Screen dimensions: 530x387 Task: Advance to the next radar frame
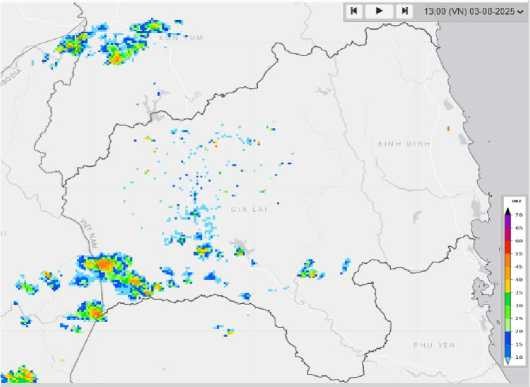tap(404, 11)
